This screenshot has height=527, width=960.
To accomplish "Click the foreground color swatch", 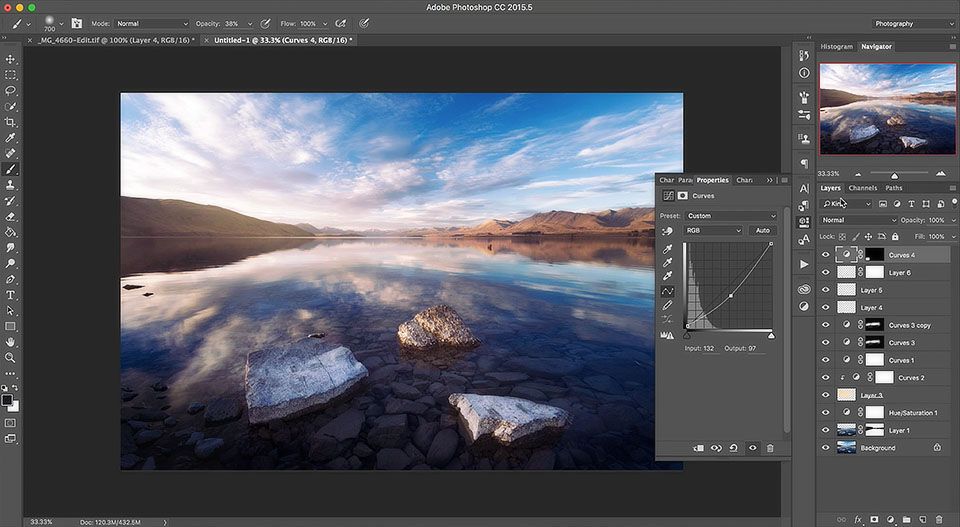I will (x=8, y=400).
